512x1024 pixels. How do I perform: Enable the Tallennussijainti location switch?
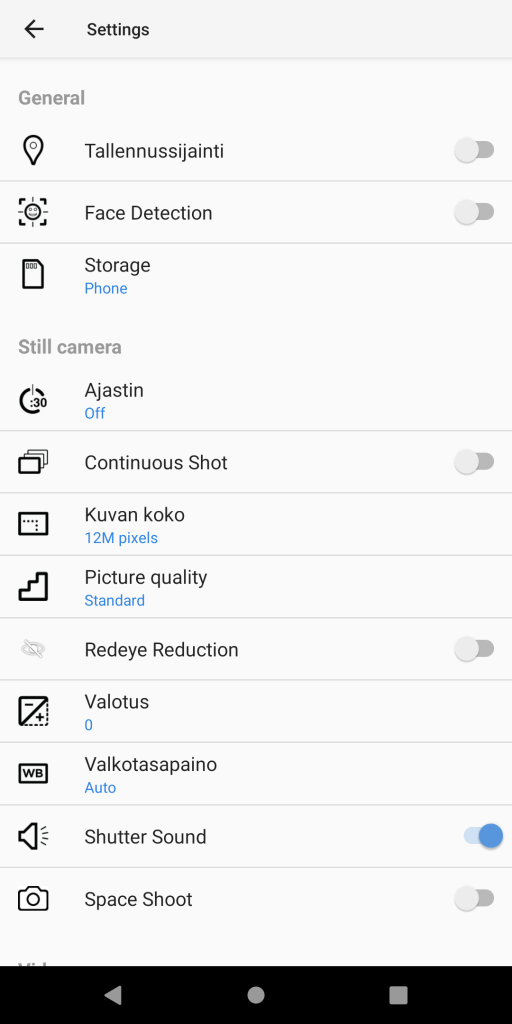pos(475,151)
